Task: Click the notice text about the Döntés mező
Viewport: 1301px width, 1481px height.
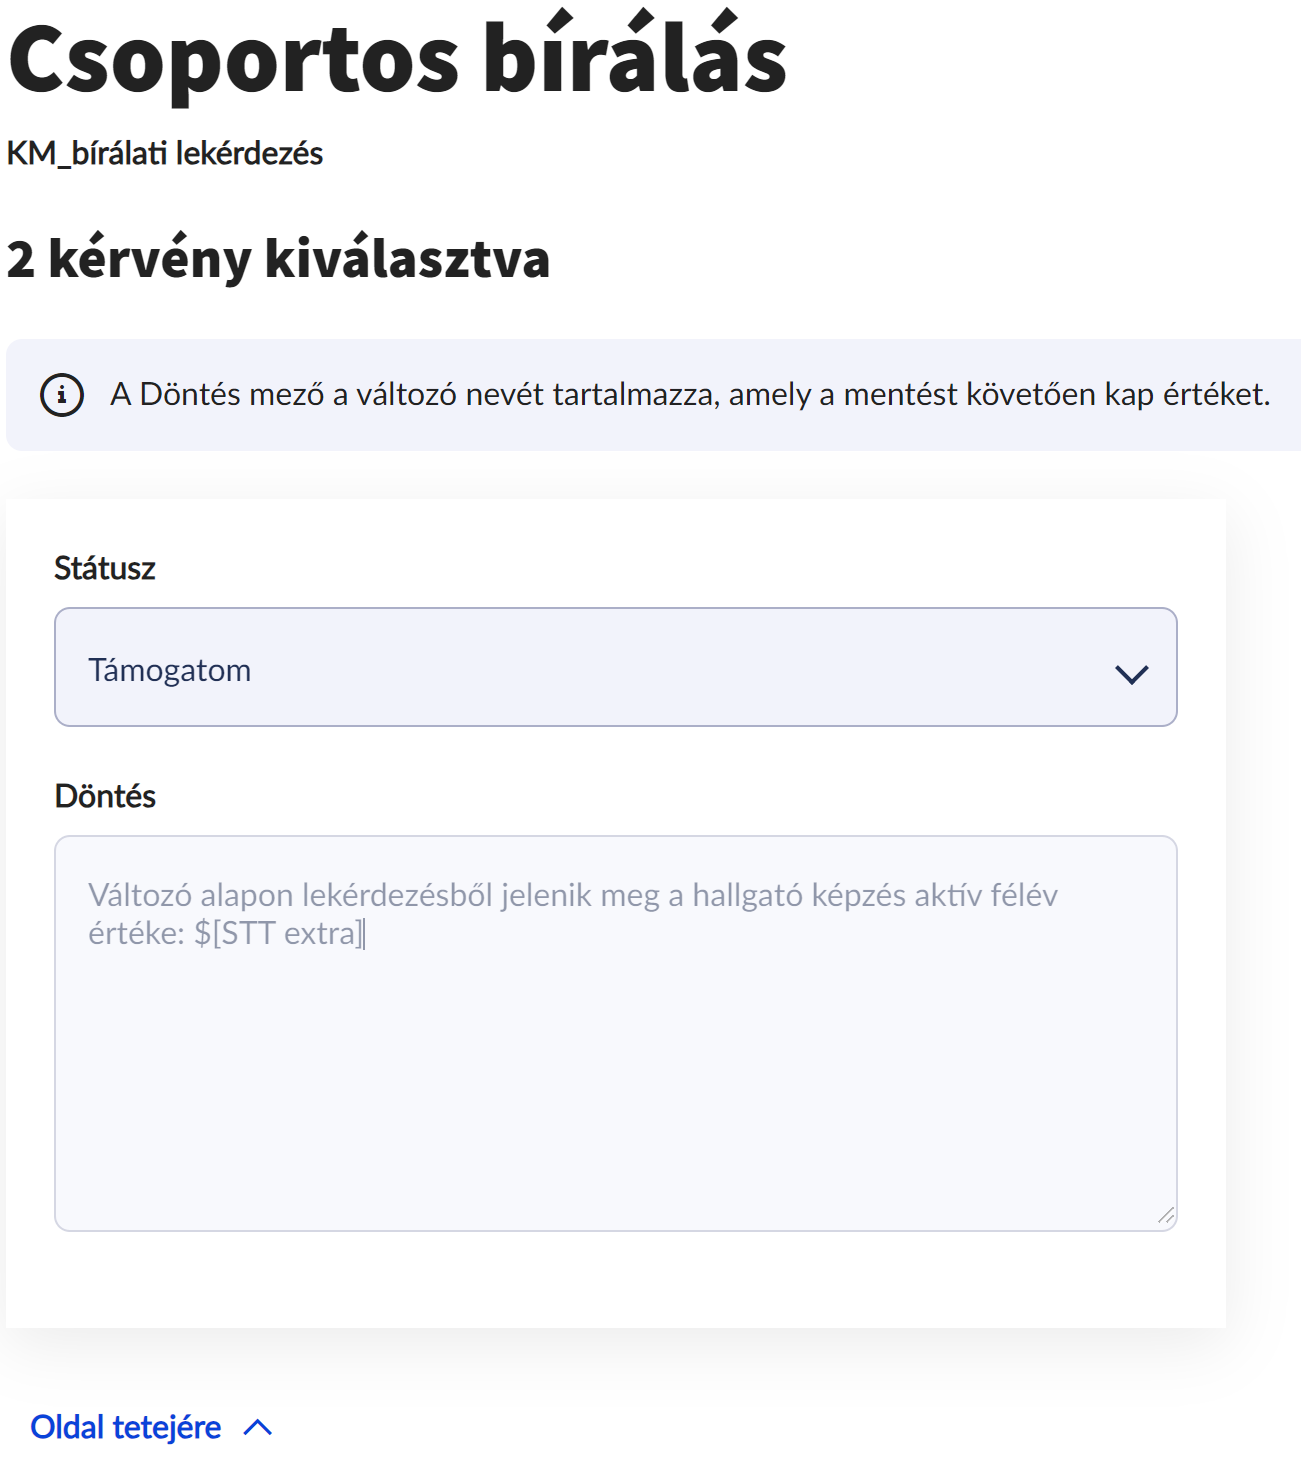Action: click(x=690, y=395)
